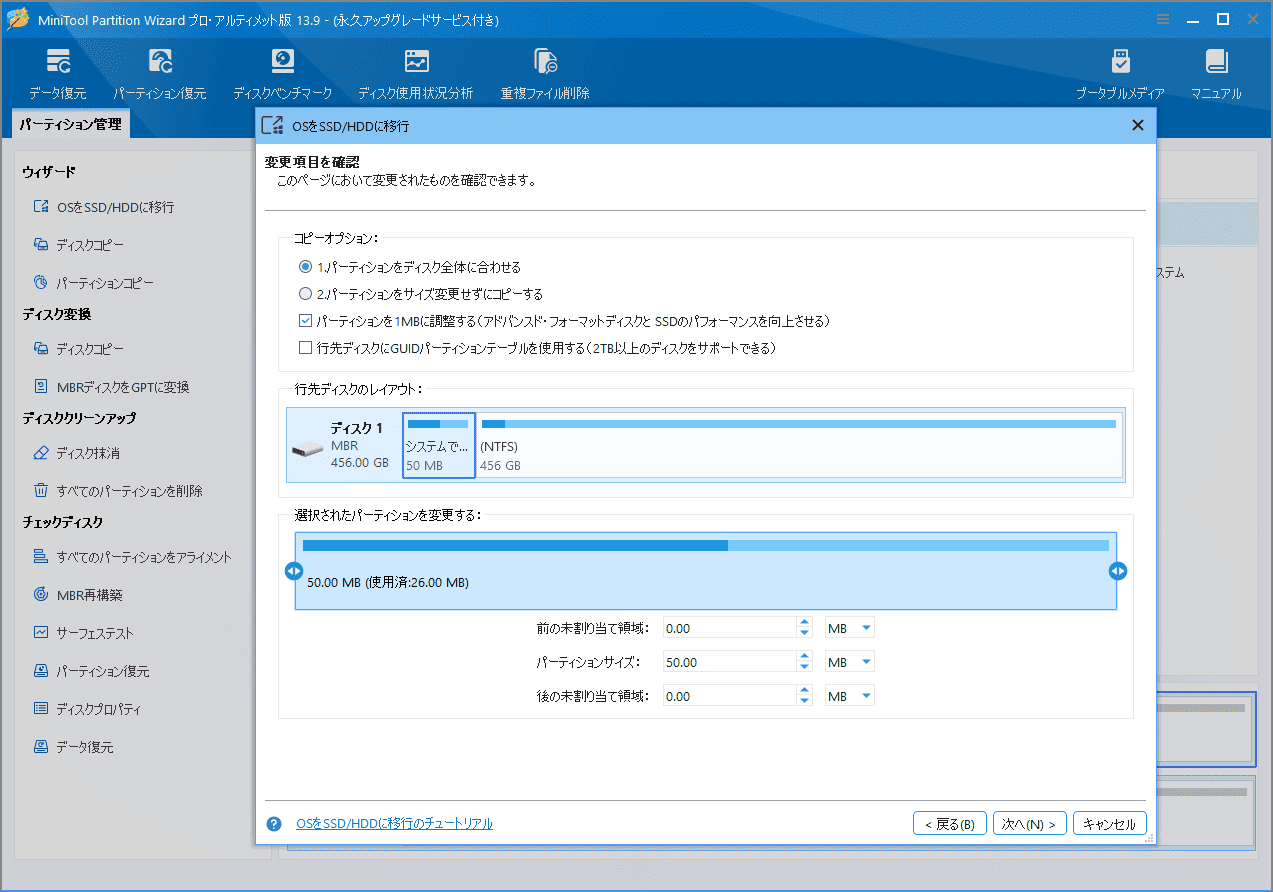Image resolution: width=1273 pixels, height=892 pixels.
Task: Click the ディスククリーンアップ section header
Action: 79,418
